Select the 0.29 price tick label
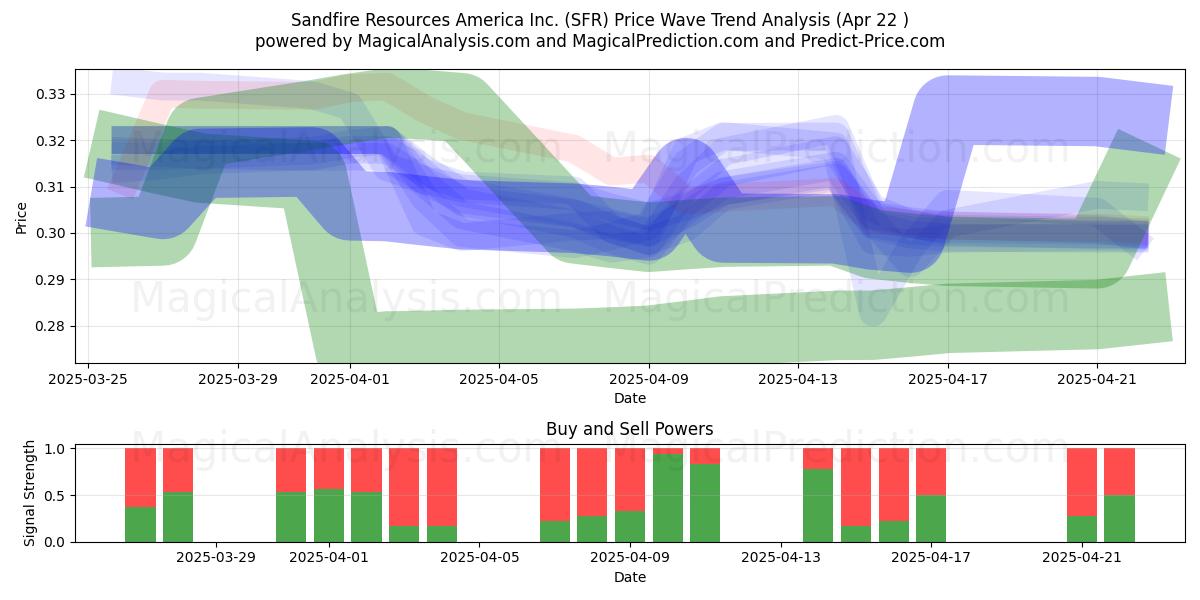The height and width of the screenshot is (600, 1200). (50, 280)
